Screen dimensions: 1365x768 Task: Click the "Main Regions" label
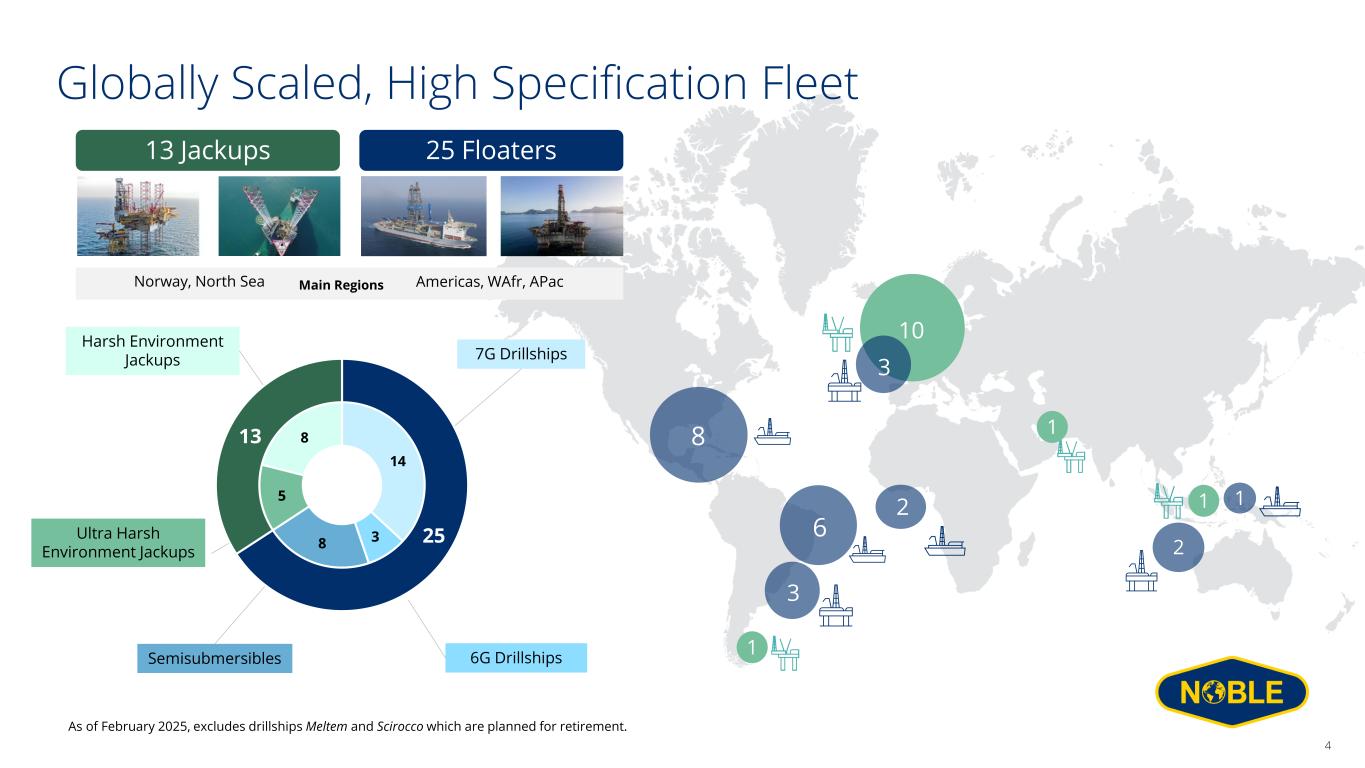341,285
